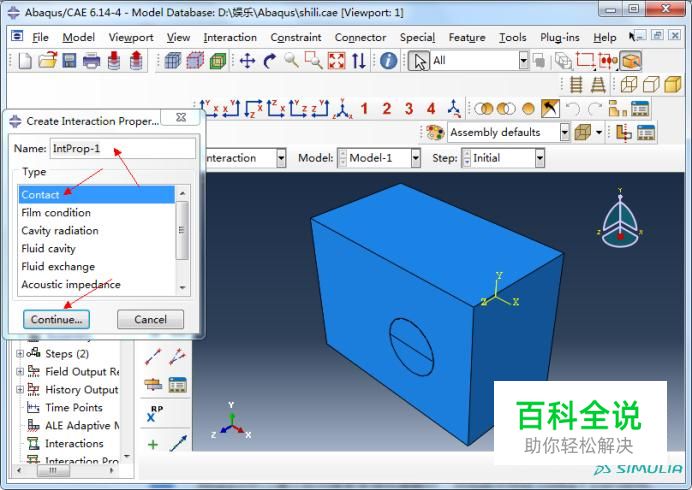692x490 pixels.
Task: Click the view triad compass
Action: (620, 219)
